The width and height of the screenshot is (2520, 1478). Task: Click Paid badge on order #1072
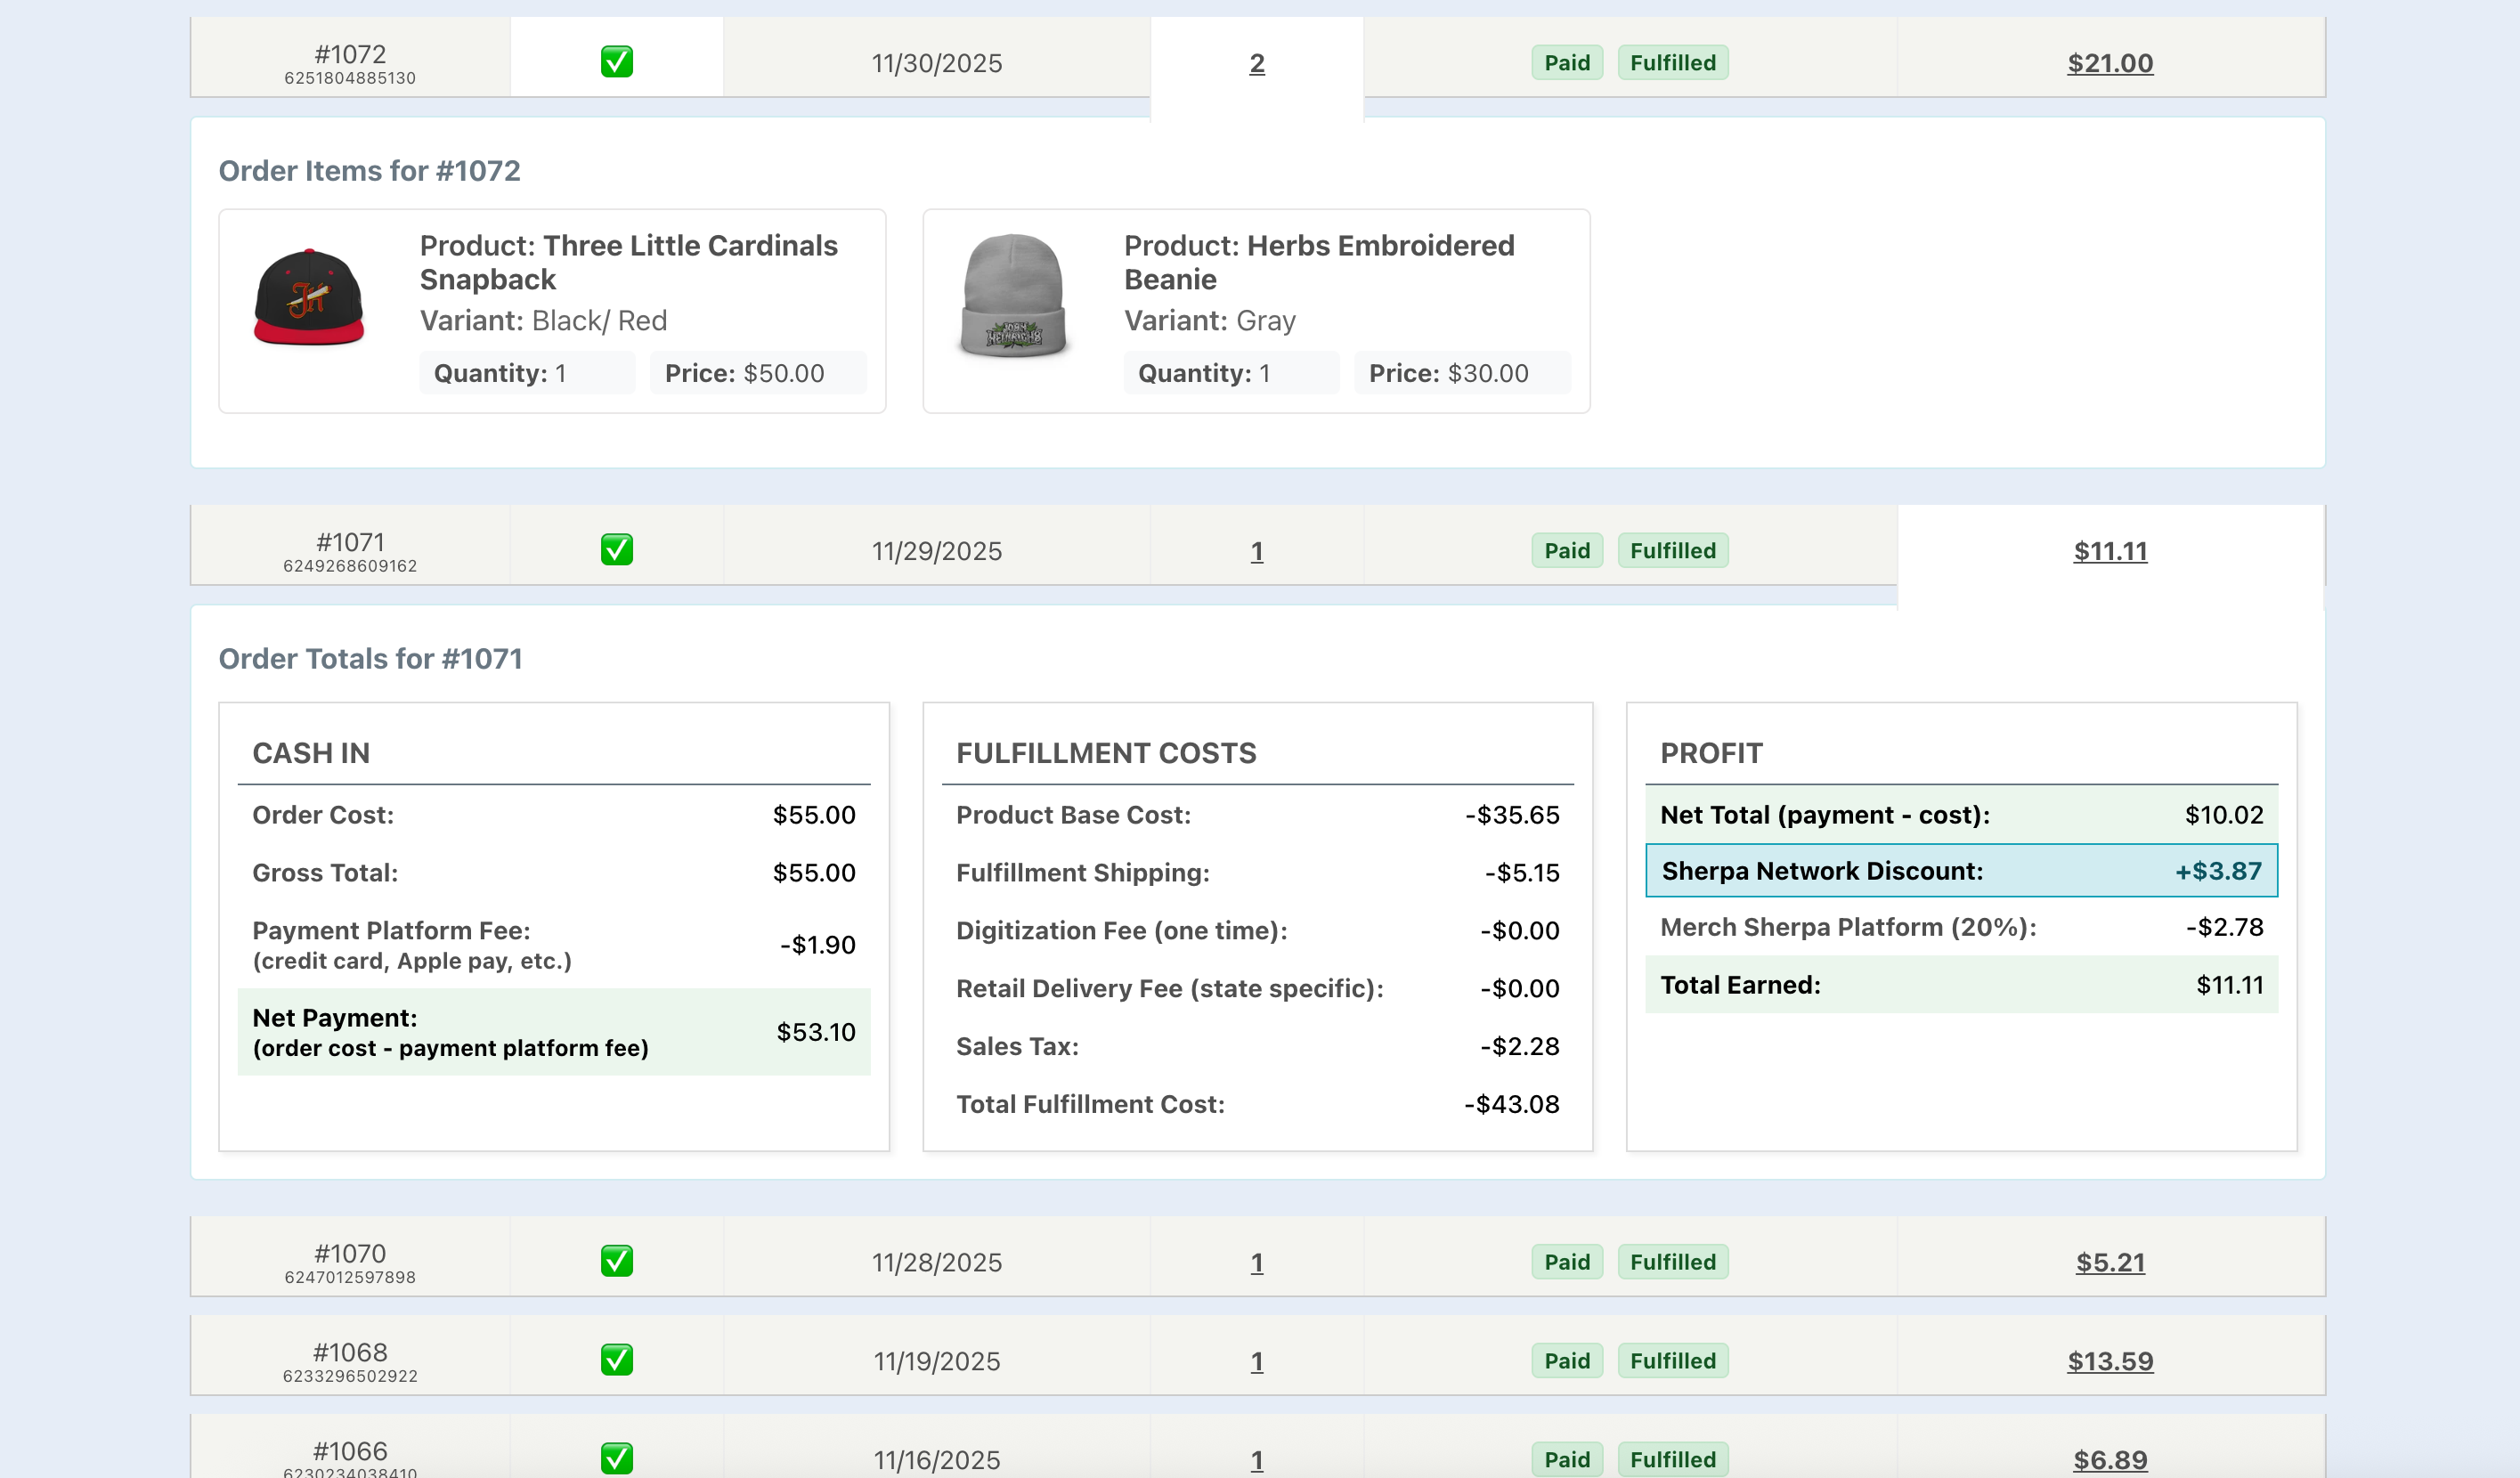[x=1566, y=63]
